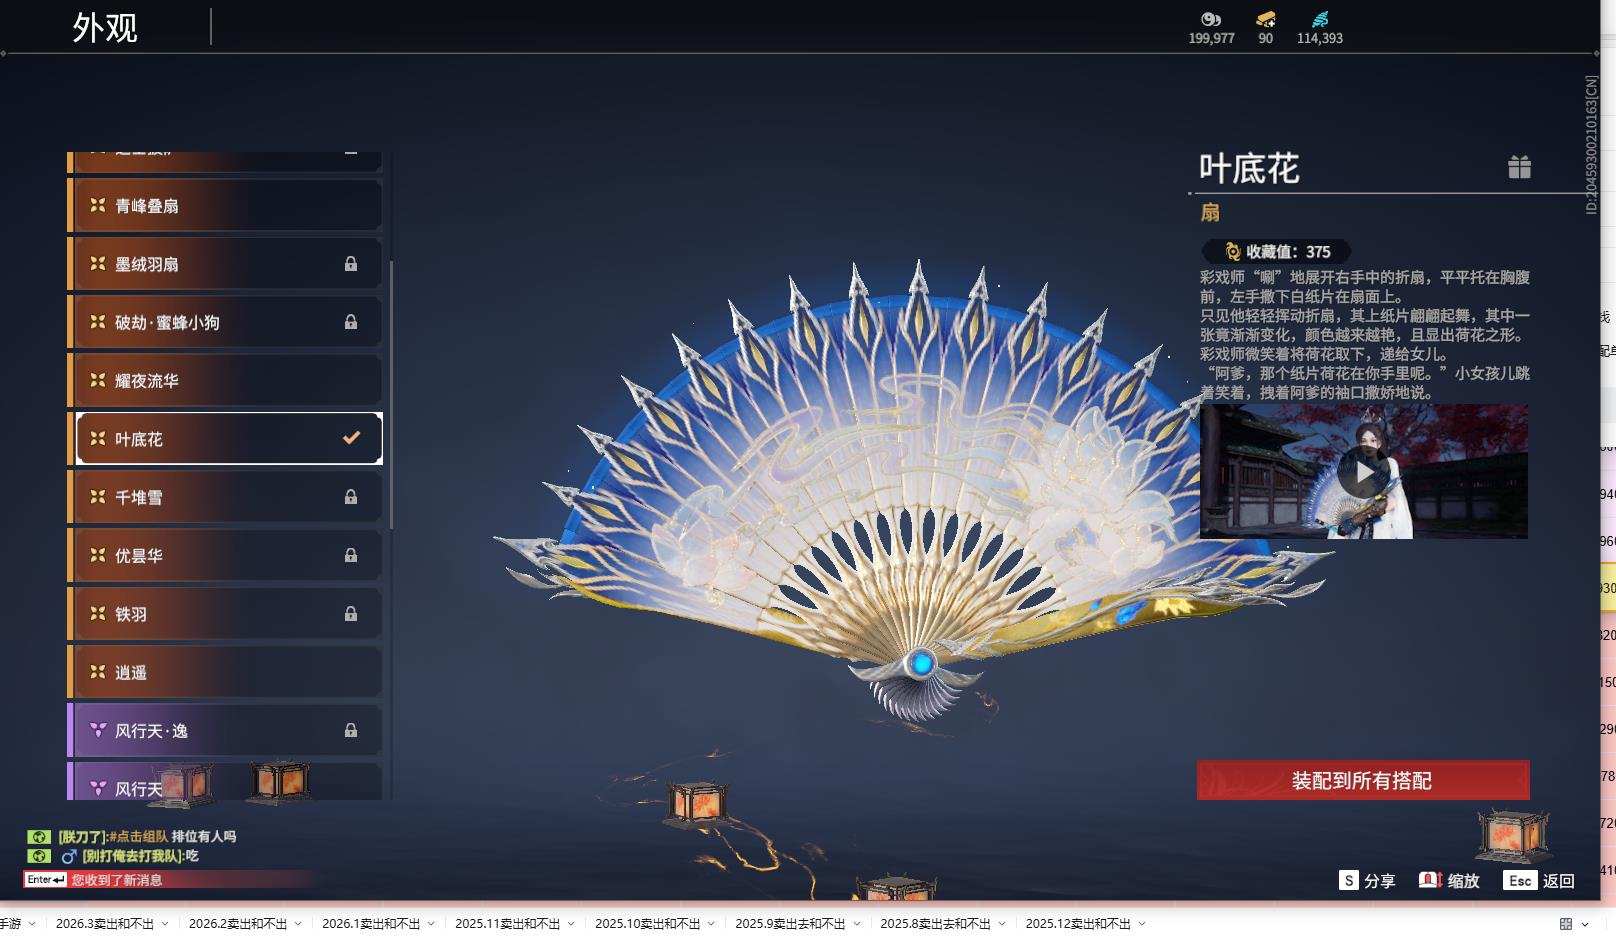Toggle the checkmark on equipped 叶底花
Screen dimensions: 1616x939
(x=349, y=437)
